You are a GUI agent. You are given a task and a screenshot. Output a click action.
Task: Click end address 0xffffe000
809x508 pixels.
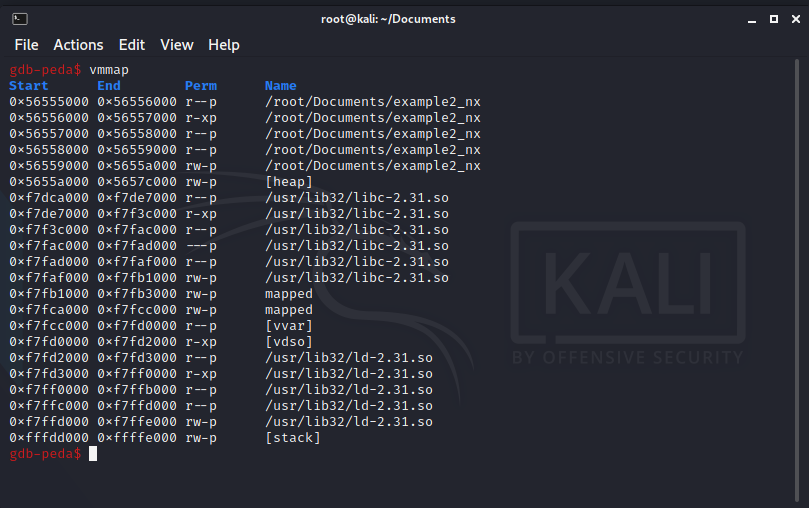[137, 437]
